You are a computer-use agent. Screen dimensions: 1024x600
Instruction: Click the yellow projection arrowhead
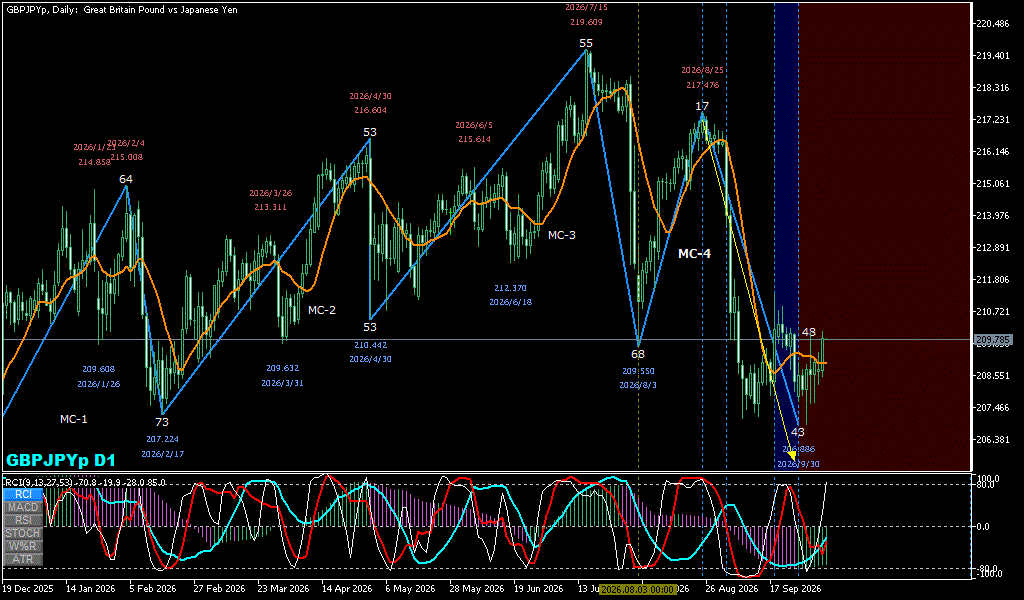point(792,454)
